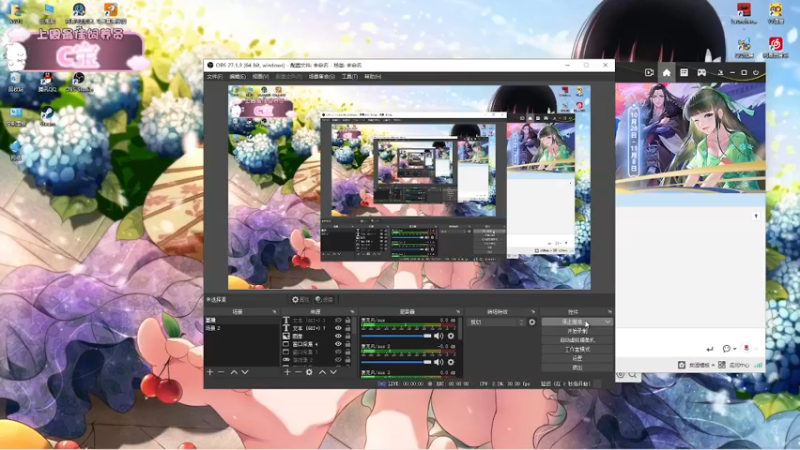Open the scene transition settings gear
Image resolution: width=800 pixels, height=450 pixels.
(532, 322)
